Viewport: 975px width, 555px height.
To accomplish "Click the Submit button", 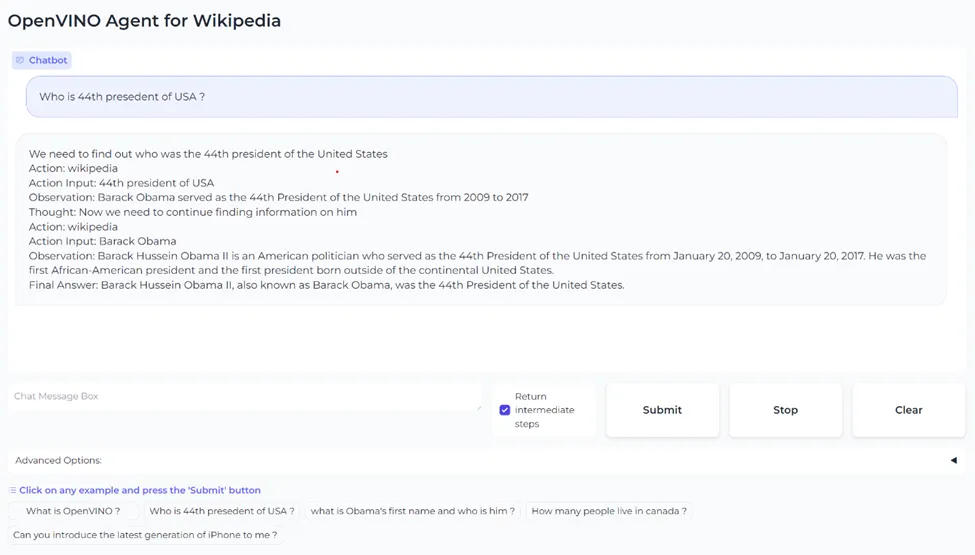I will [662, 410].
